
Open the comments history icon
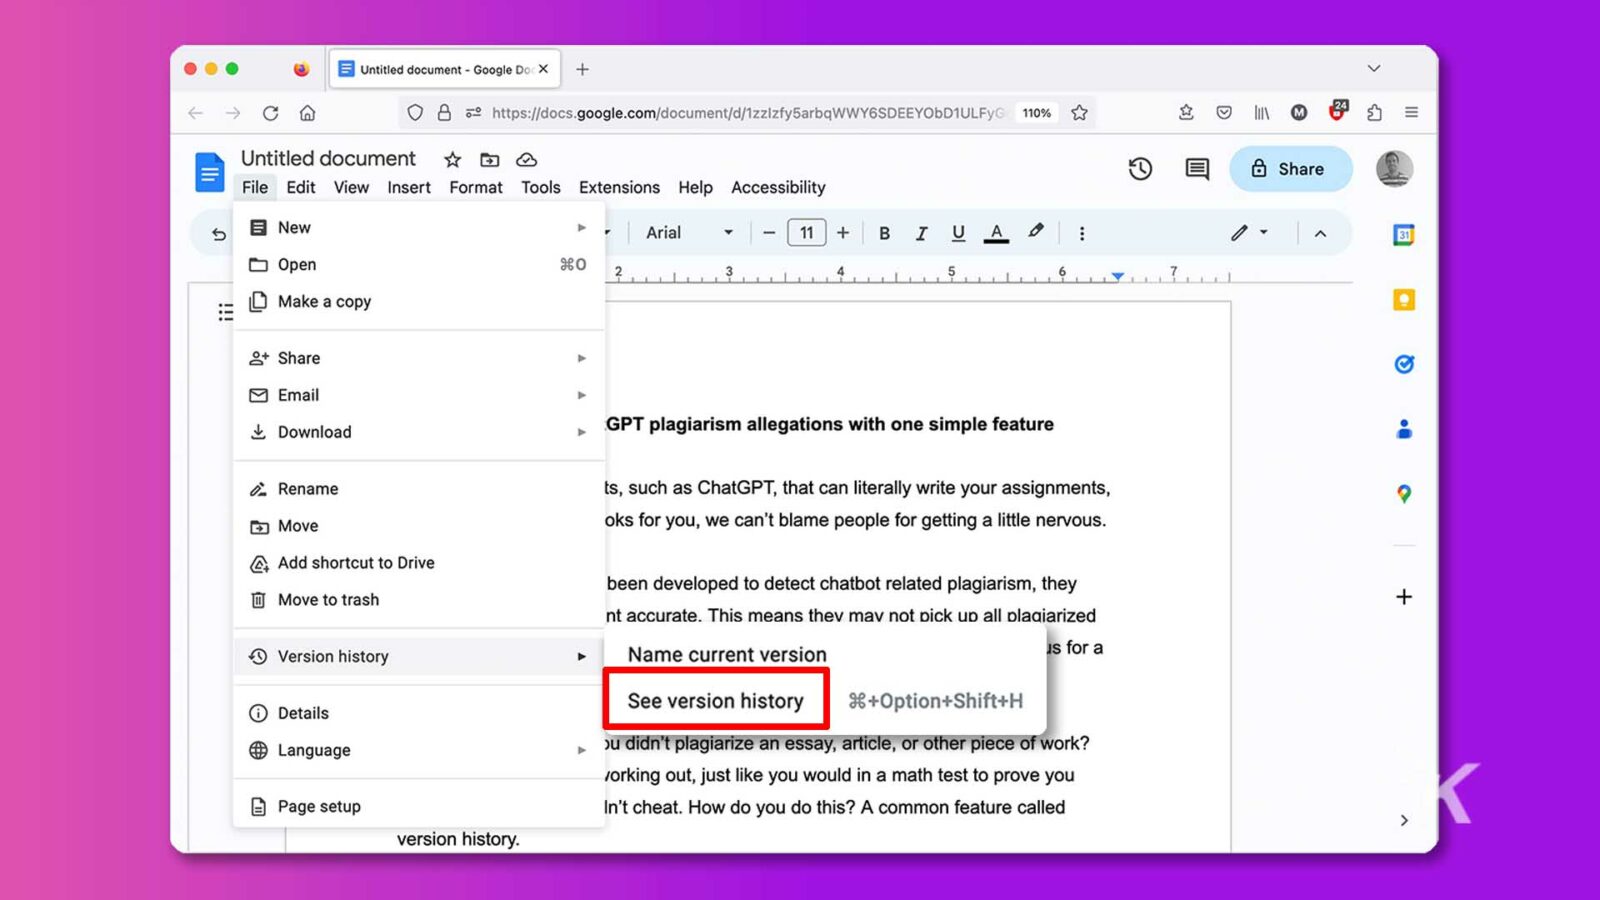click(x=1197, y=169)
